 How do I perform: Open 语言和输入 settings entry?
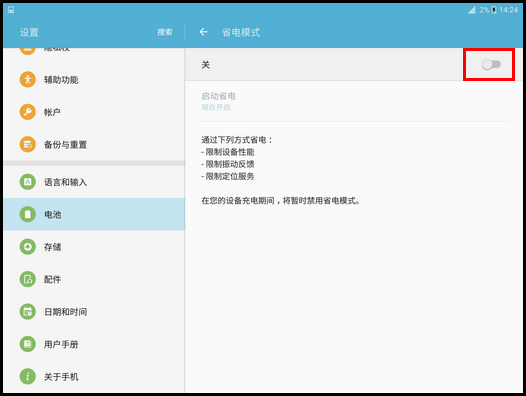pyautogui.click(x=94, y=182)
